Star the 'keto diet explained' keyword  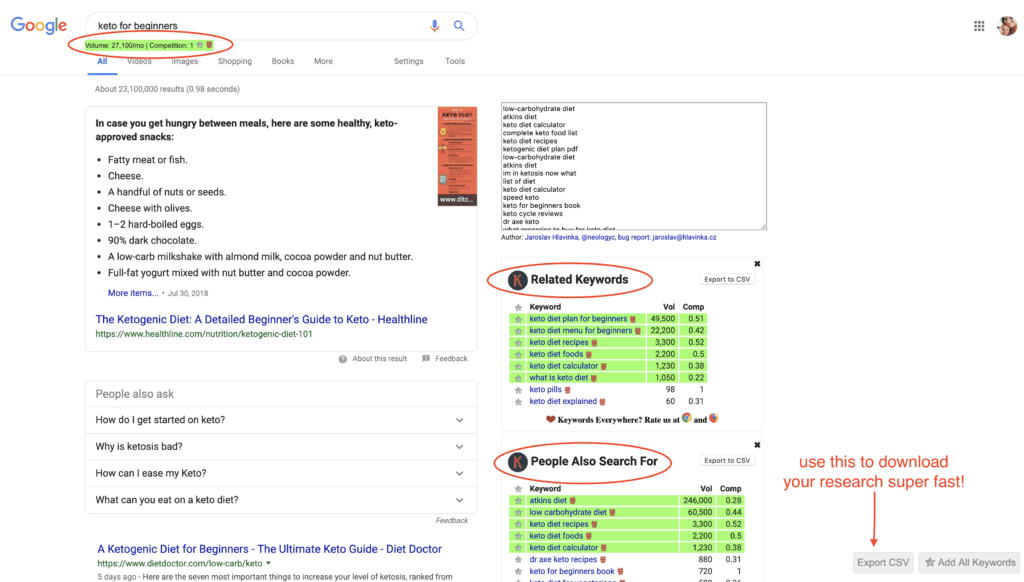(519, 401)
